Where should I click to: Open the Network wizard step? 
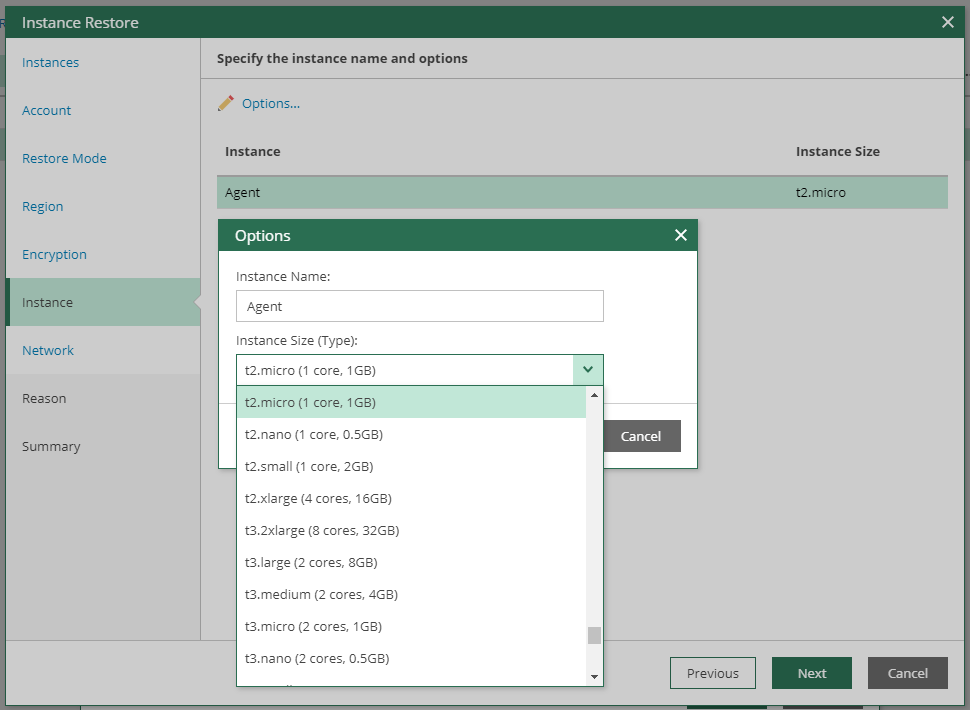pos(48,351)
